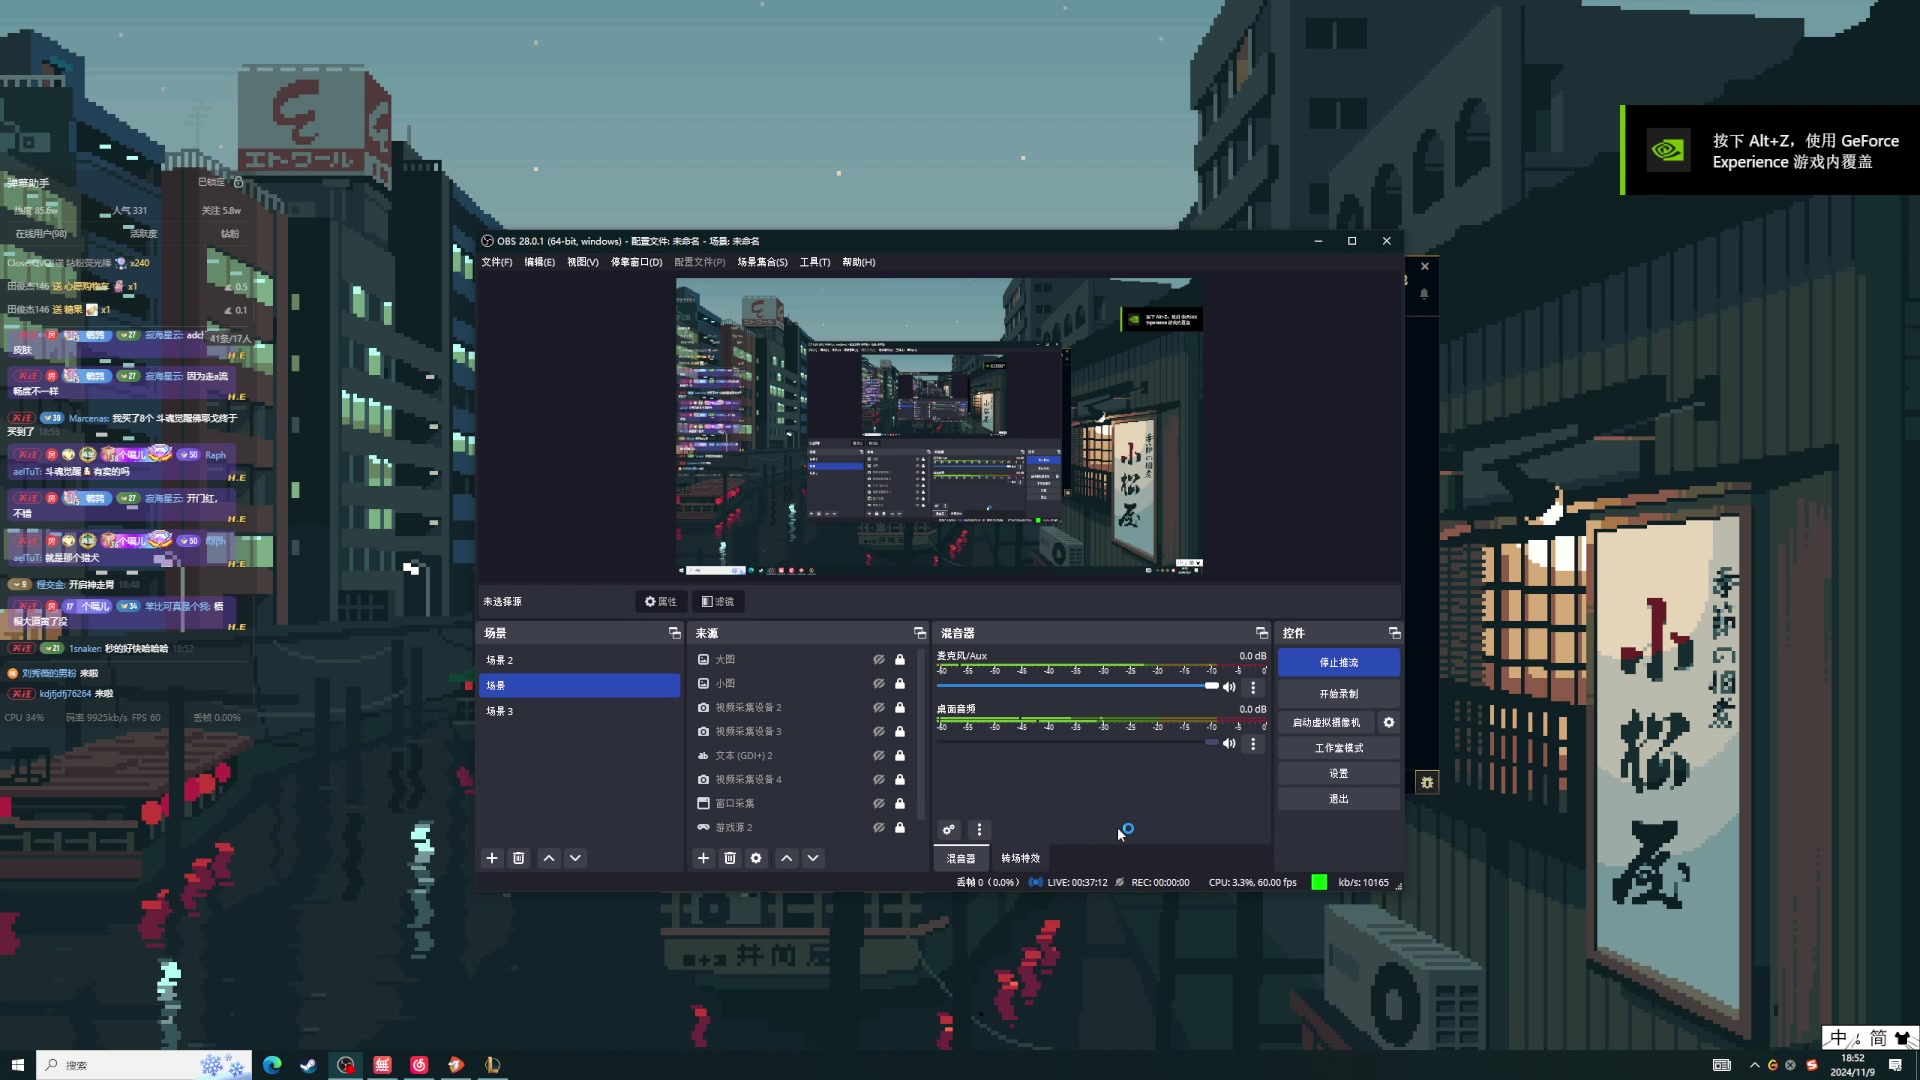
Task: Open 场景集合(S) menu
Action: coord(762,262)
